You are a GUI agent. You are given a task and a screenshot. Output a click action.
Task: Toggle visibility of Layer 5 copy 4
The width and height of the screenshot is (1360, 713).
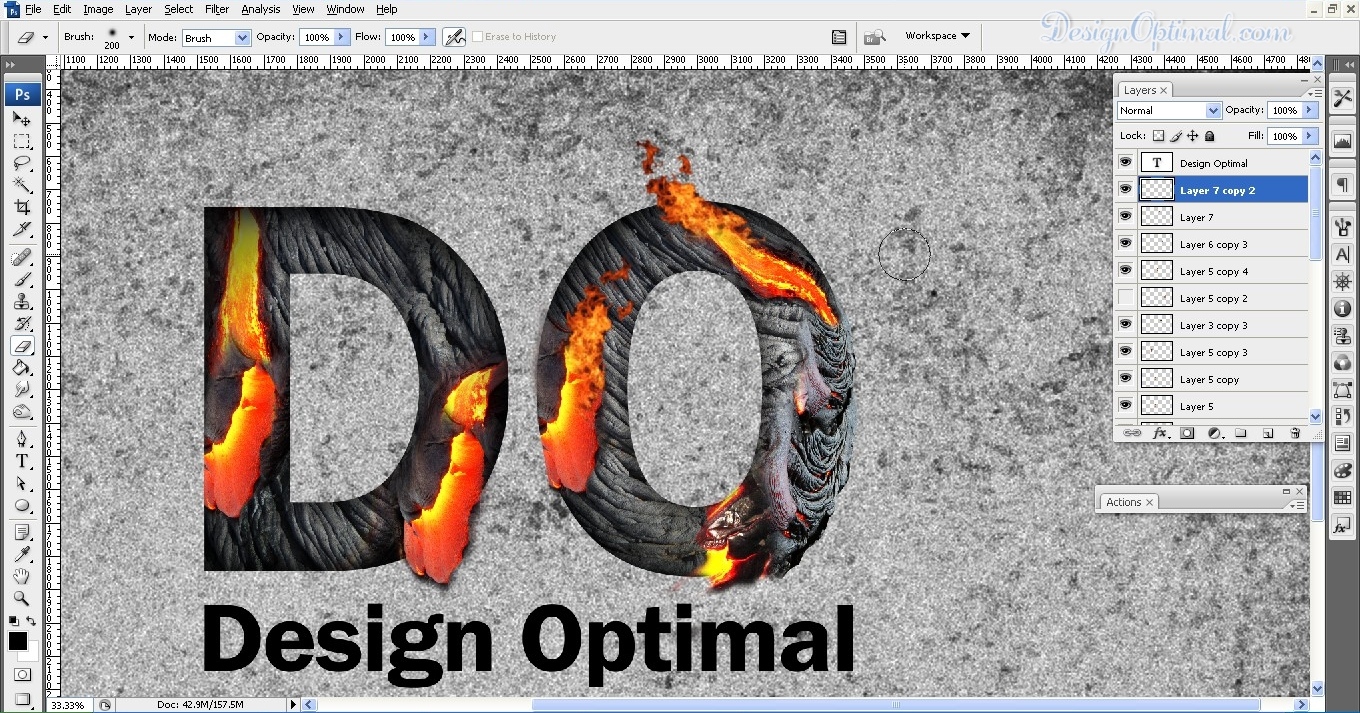click(x=1126, y=271)
